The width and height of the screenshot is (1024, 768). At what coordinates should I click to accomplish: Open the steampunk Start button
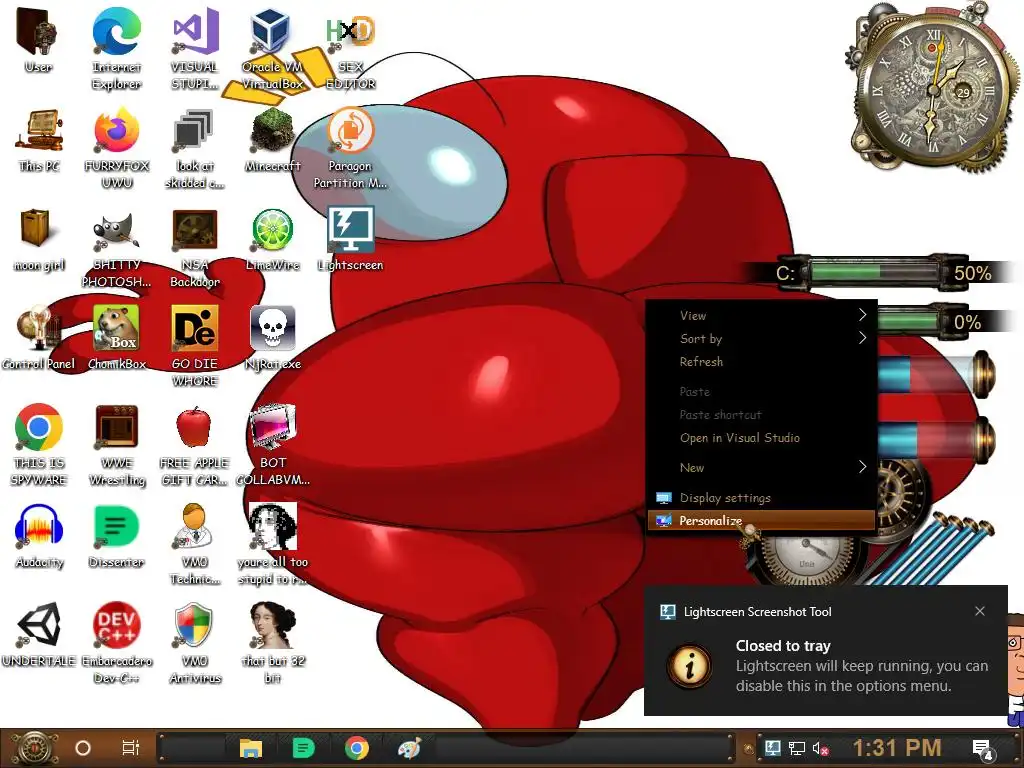pyautogui.click(x=34, y=748)
